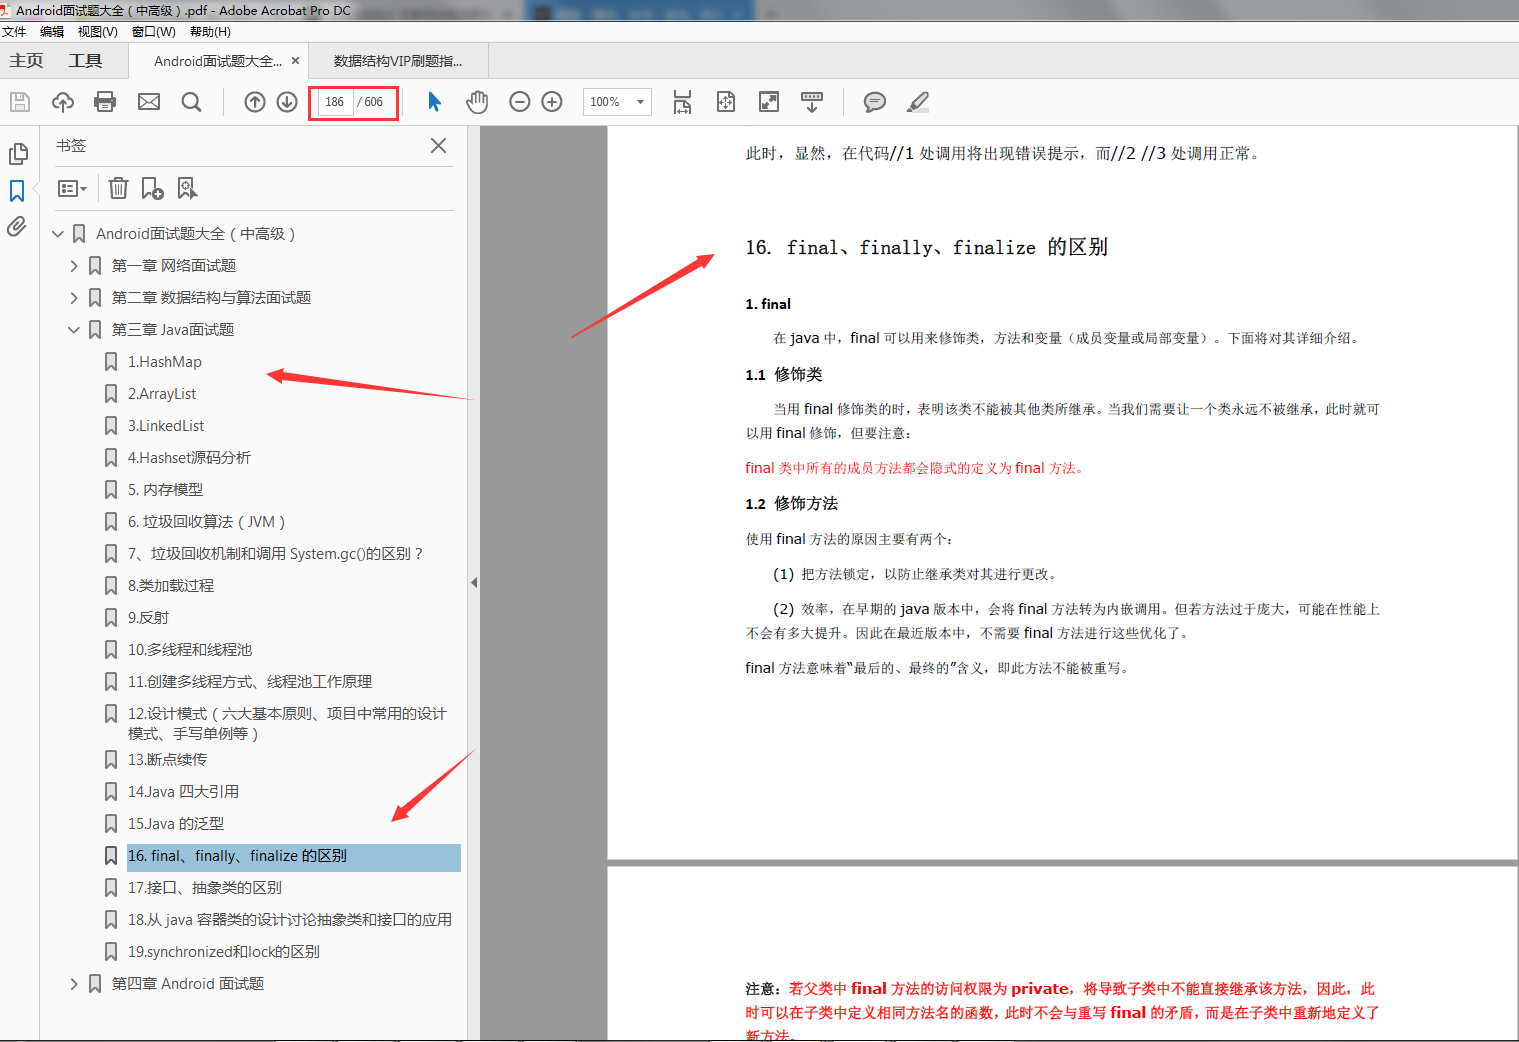Open 17.接口、抽象类的区别 bookmark

[205, 888]
